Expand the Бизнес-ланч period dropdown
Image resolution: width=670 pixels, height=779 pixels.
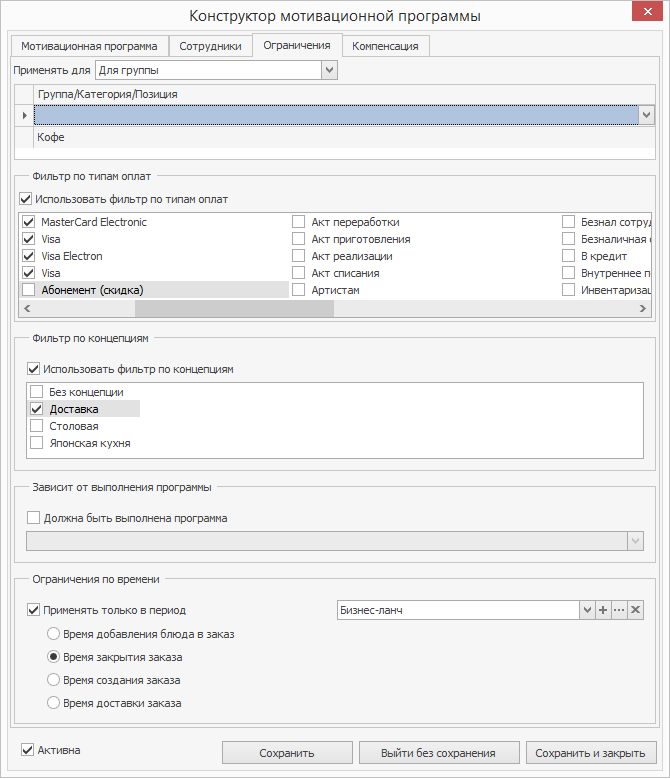coord(587,610)
